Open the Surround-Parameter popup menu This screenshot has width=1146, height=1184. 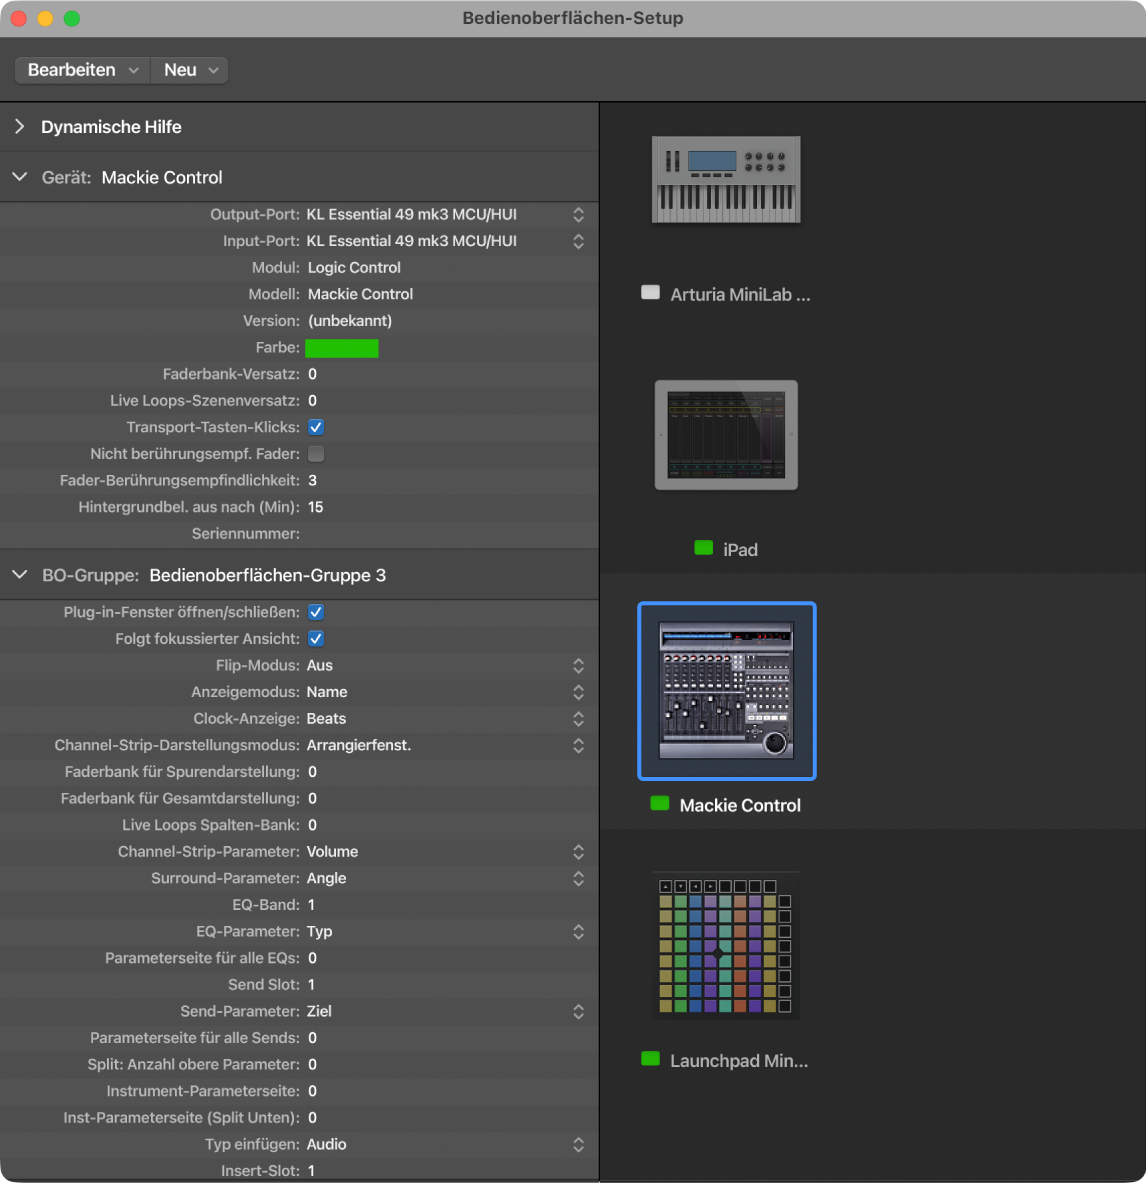click(445, 878)
